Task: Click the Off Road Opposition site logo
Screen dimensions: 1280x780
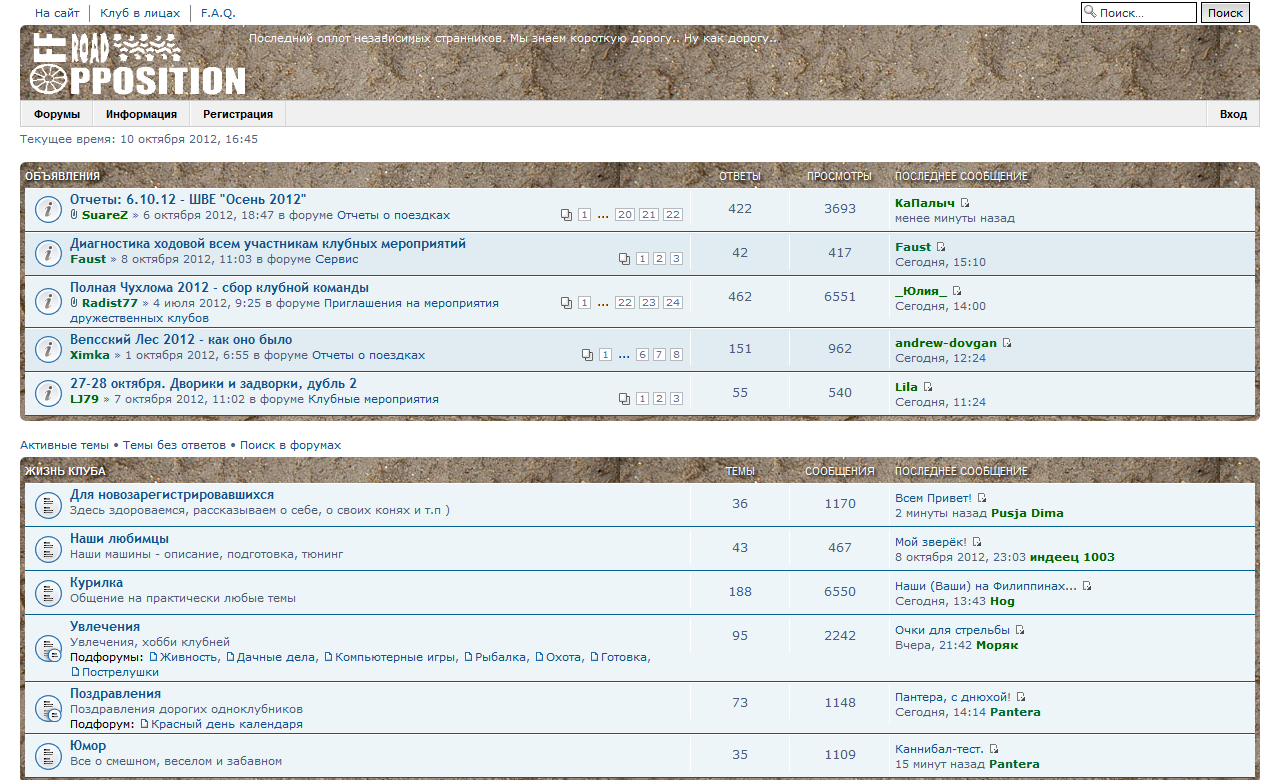Action: tap(137, 64)
